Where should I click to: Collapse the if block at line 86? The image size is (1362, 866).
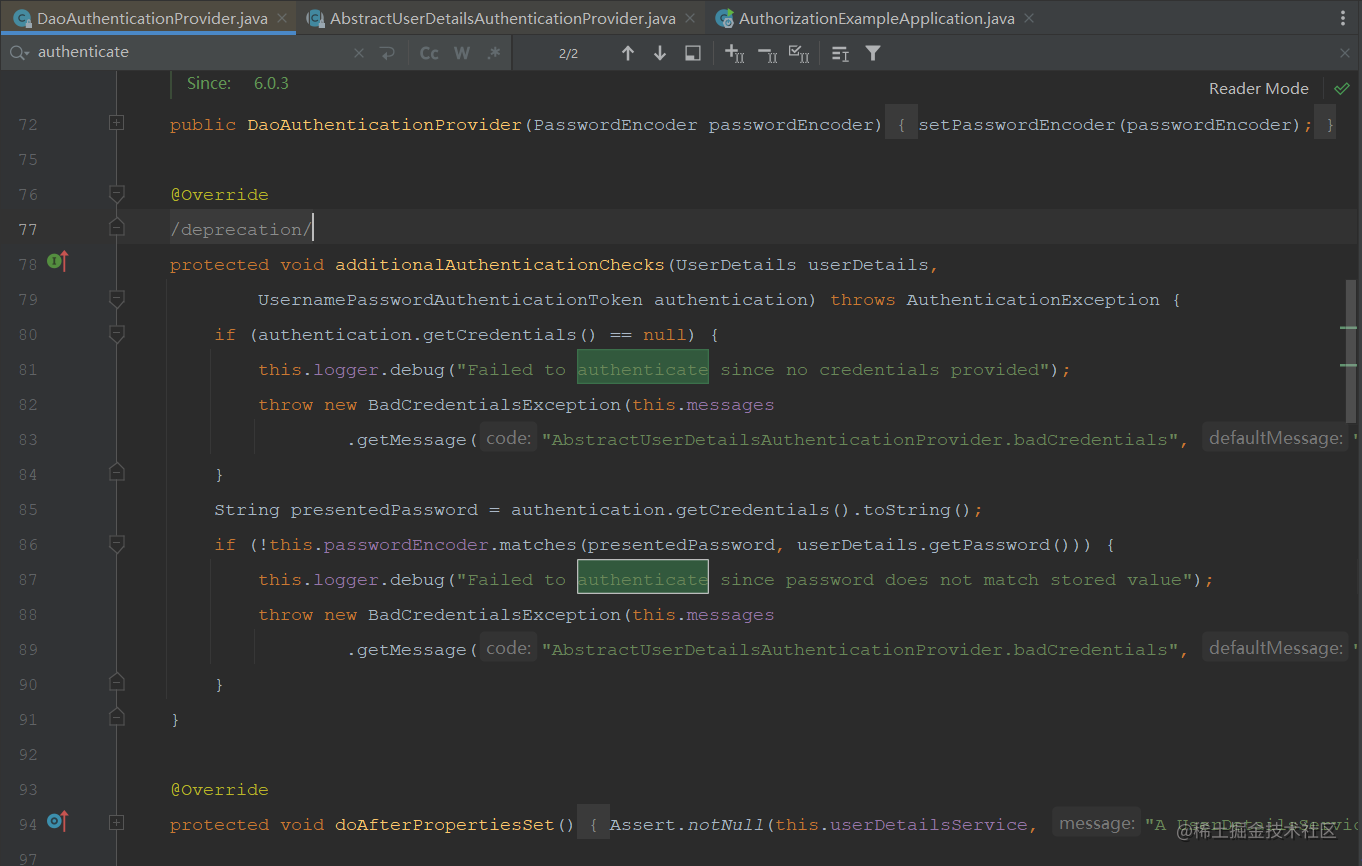[116, 544]
